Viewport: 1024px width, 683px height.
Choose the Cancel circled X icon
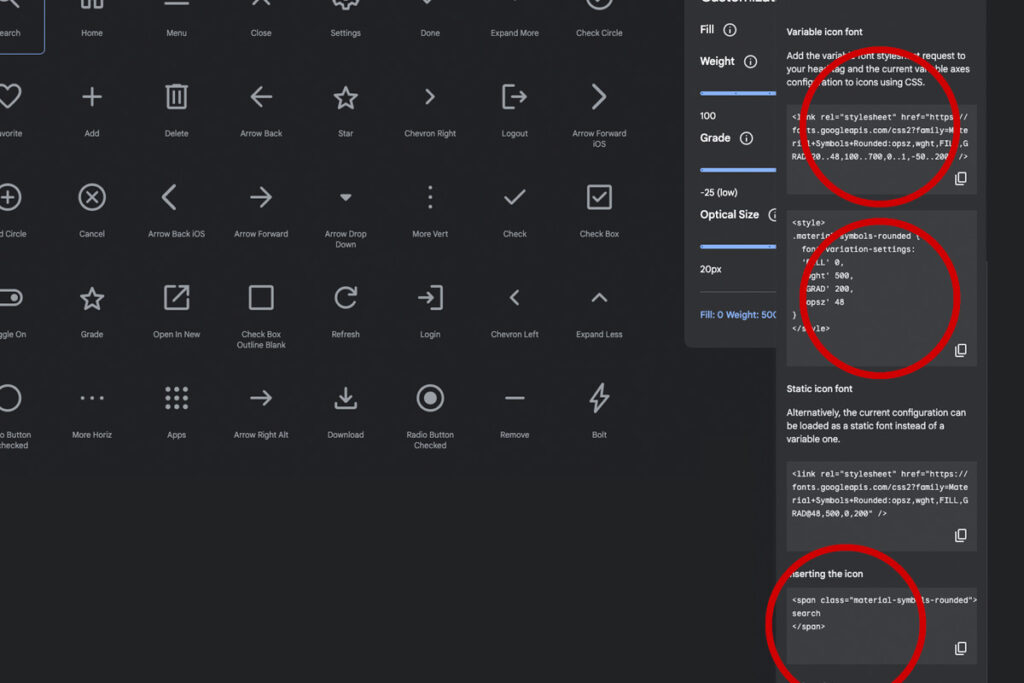pos(92,197)
